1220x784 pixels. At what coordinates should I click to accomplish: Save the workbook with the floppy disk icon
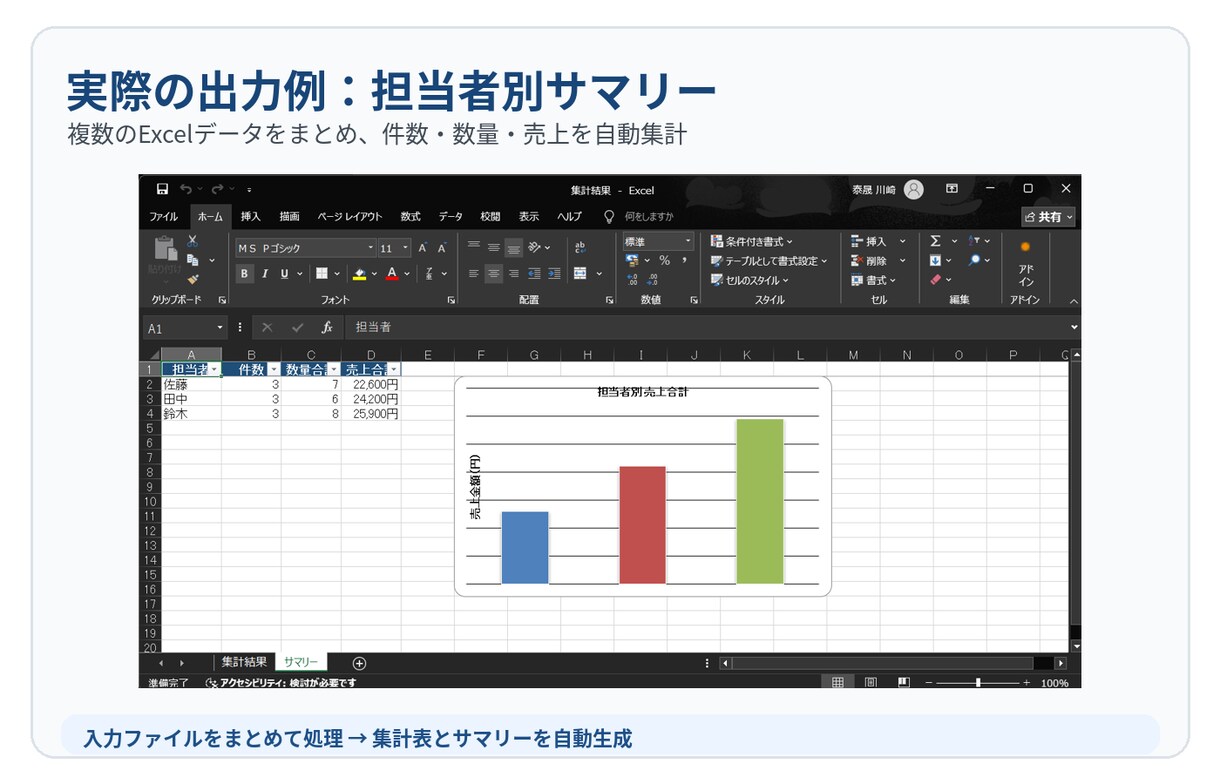(162, 189)
